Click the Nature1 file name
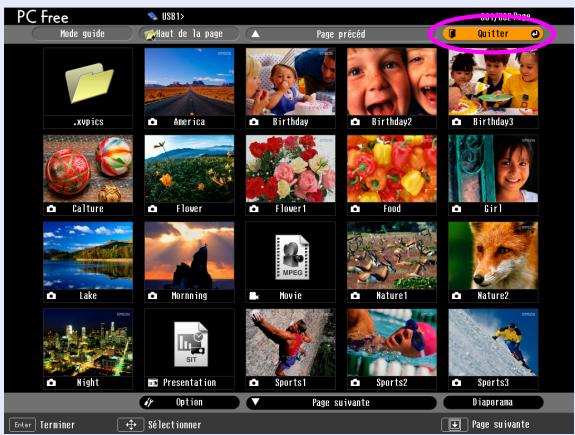 392,296
